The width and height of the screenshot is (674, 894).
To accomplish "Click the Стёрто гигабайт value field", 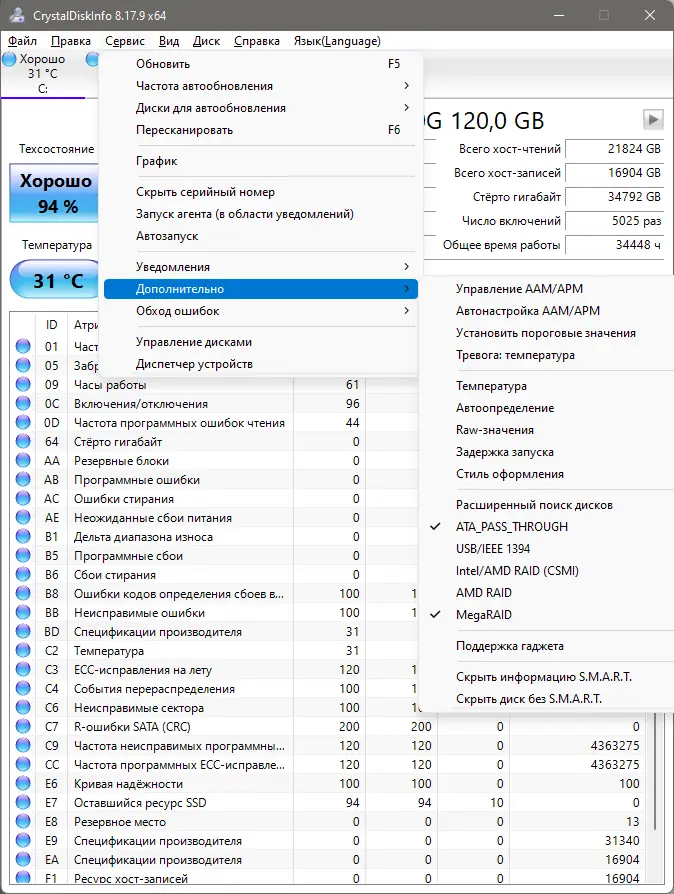I will 615,197.
